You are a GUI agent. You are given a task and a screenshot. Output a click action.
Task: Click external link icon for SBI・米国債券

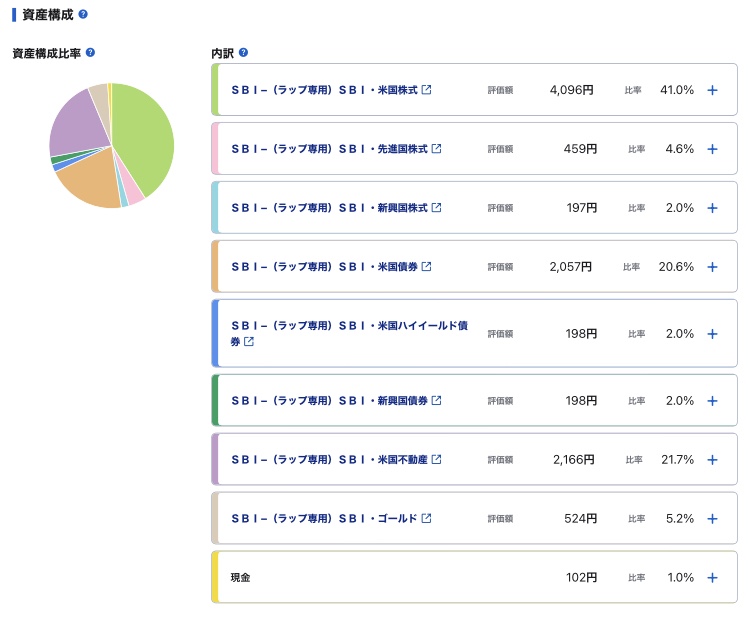426,266
